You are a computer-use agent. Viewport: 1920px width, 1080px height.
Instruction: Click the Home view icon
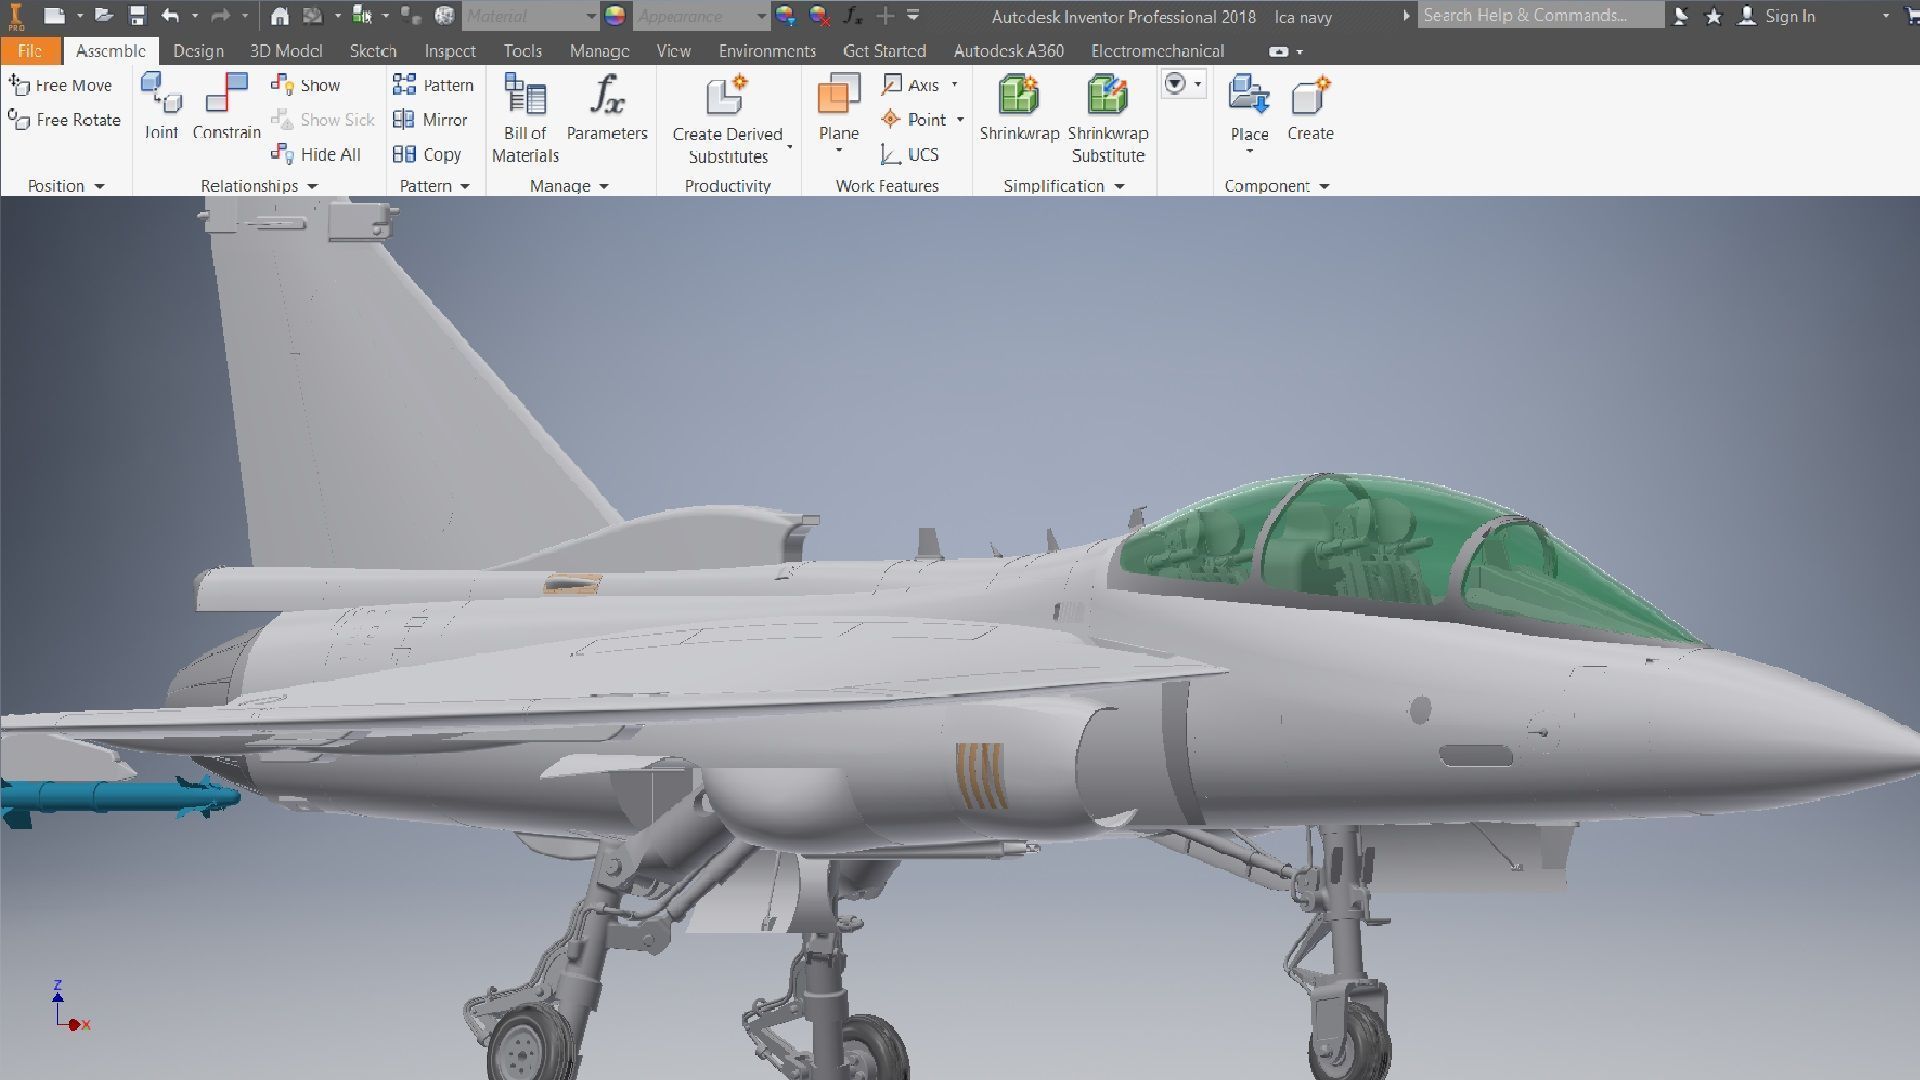tap(280, 16)
